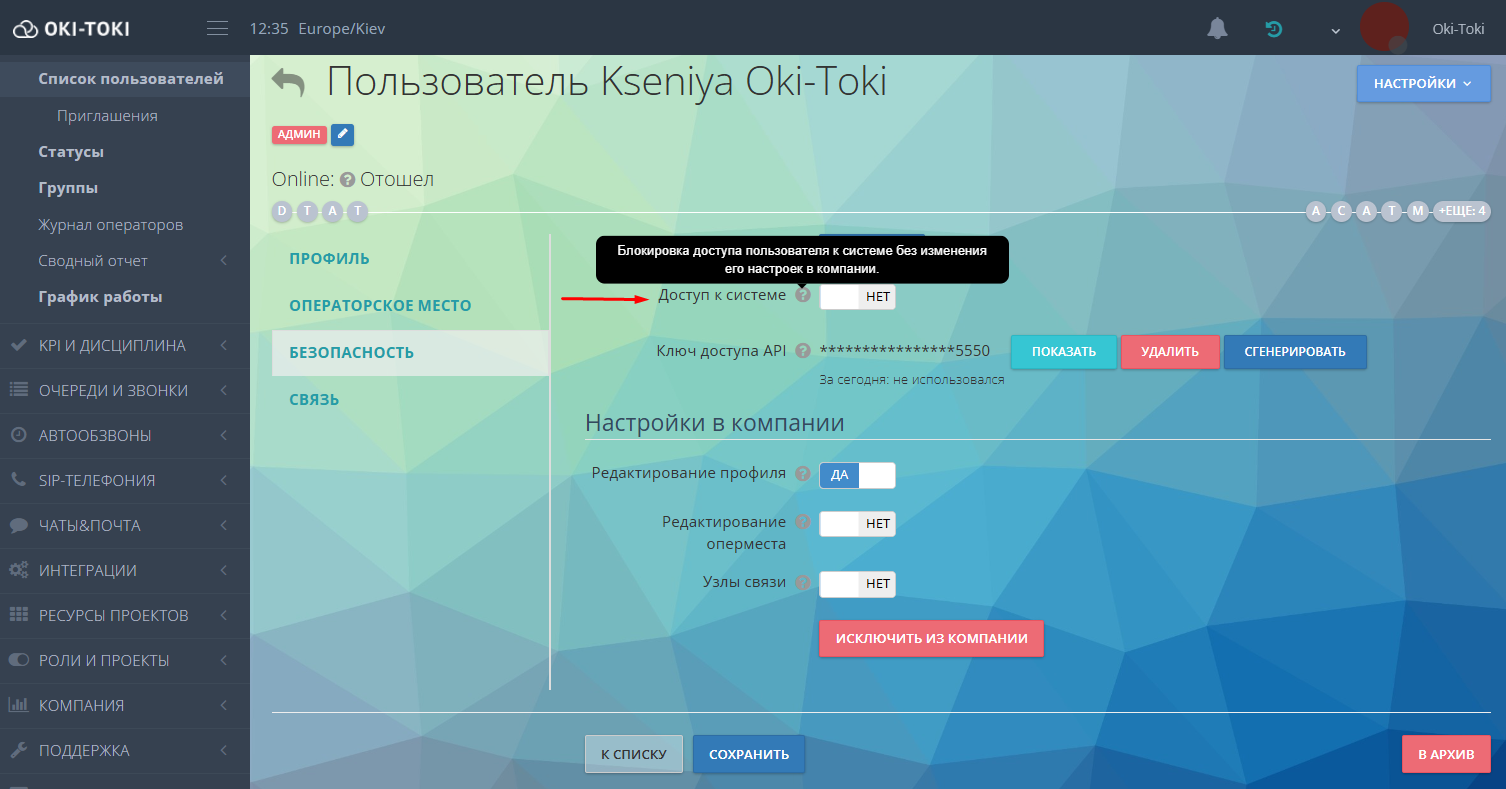Go back with the arrow icon
The height and width of the screenshot is (789, 1506).
click(288, 82)
